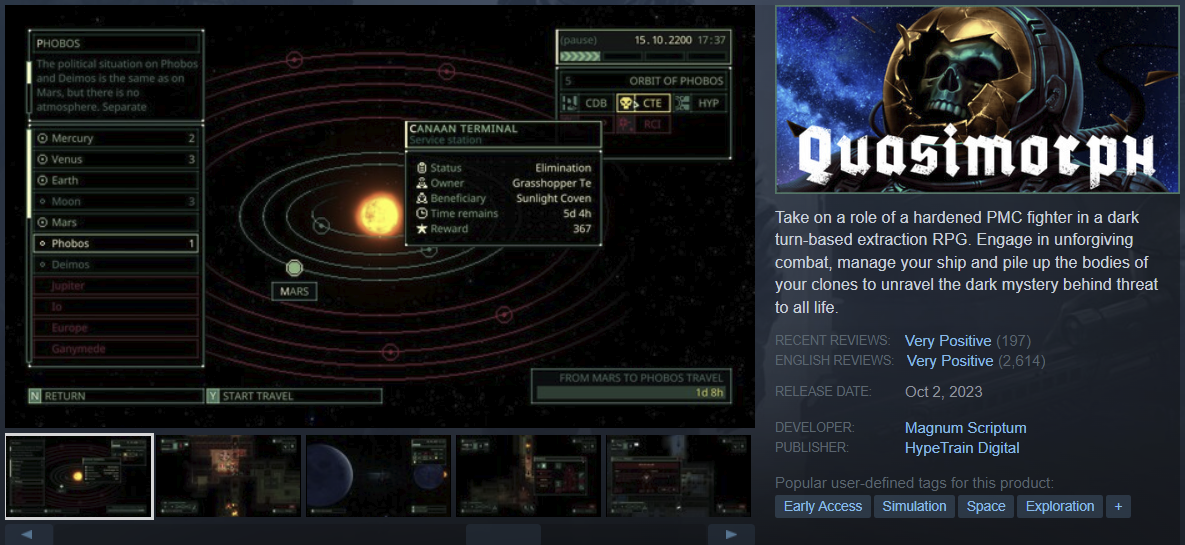Click the main solar system screenshot
Screen dimensions: 1185x545
click(380, 216)
